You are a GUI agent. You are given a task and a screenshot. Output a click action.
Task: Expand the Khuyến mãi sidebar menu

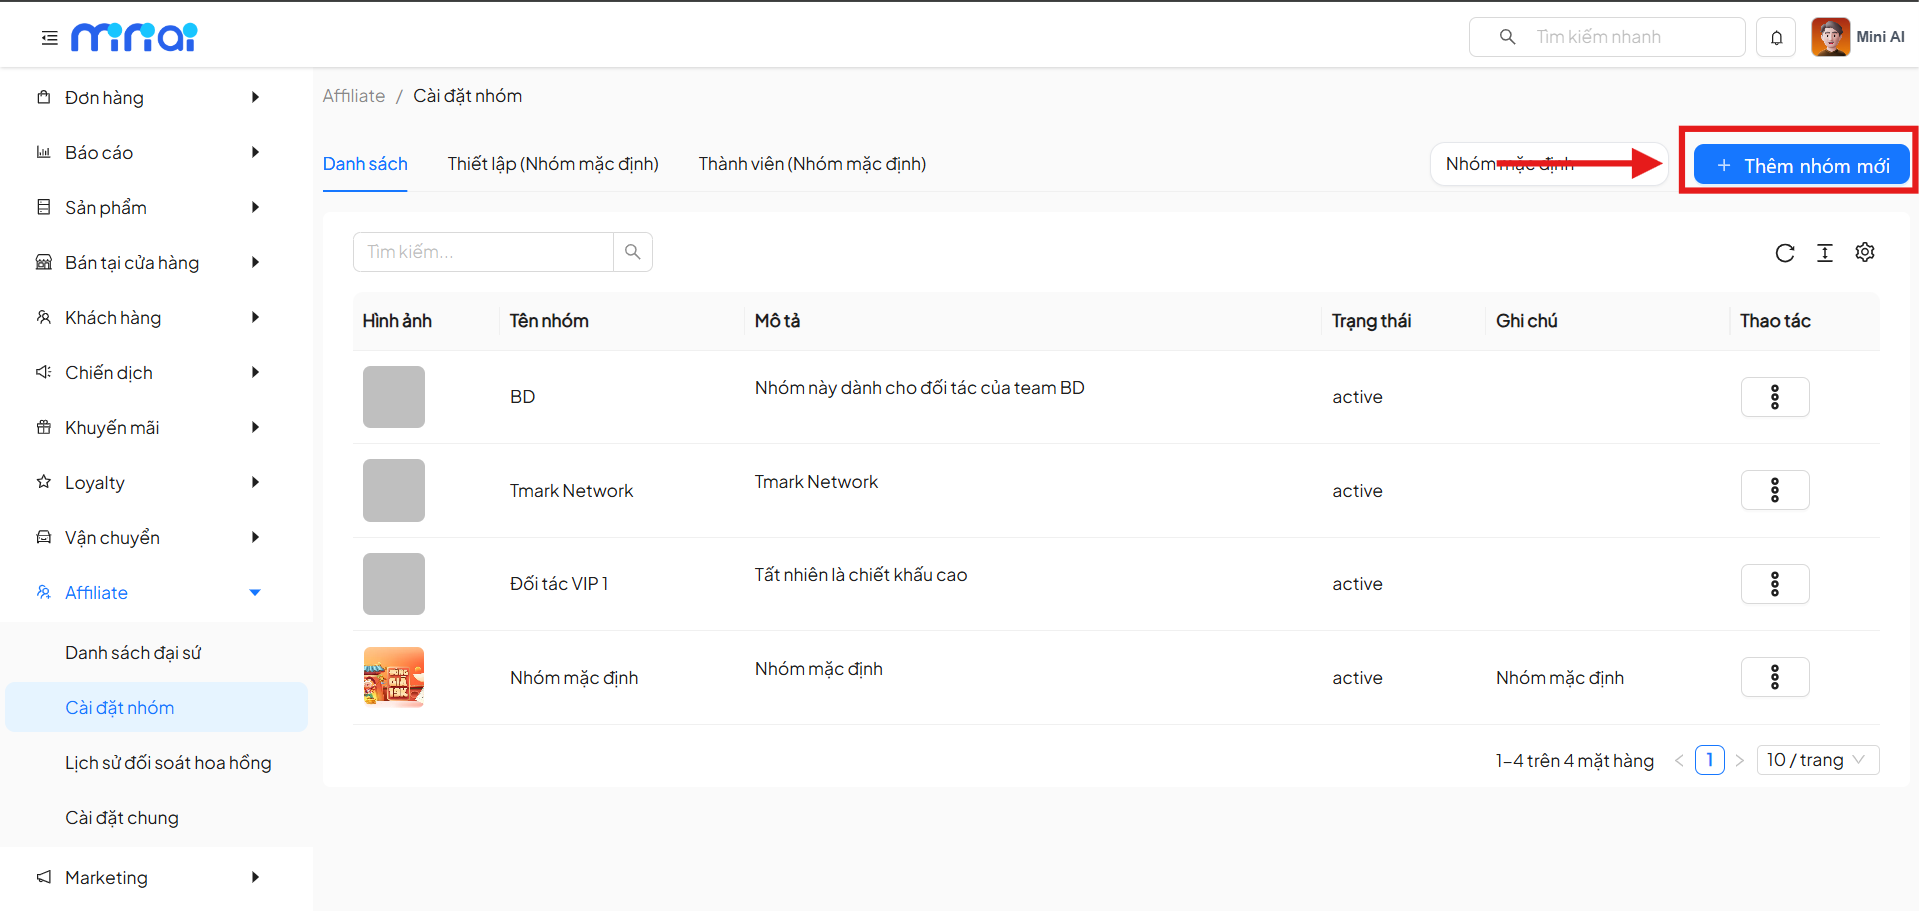[x=150, y=428]
